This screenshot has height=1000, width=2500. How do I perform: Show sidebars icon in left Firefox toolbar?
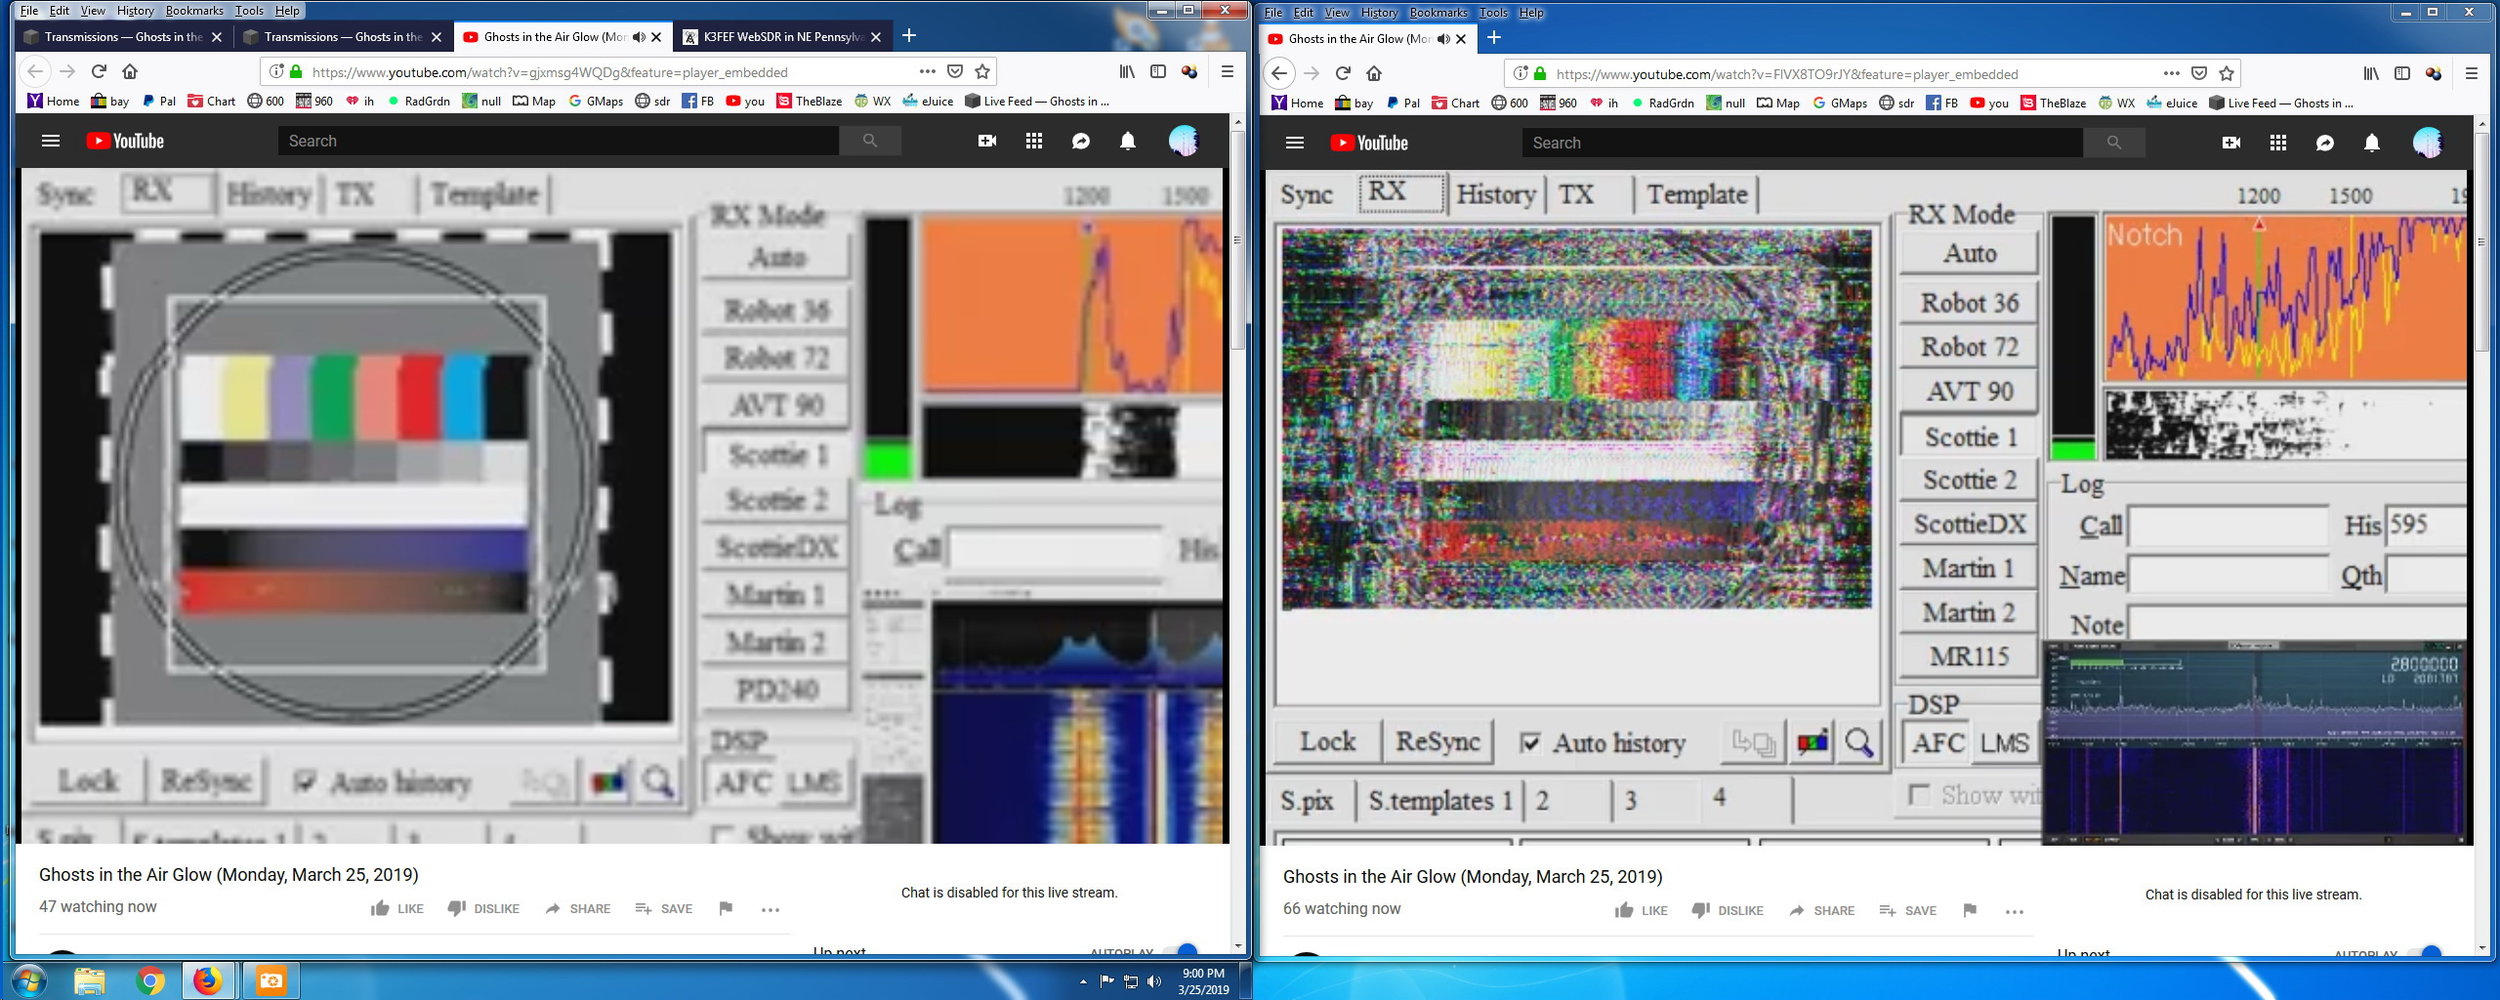[x=1158, y=71]
